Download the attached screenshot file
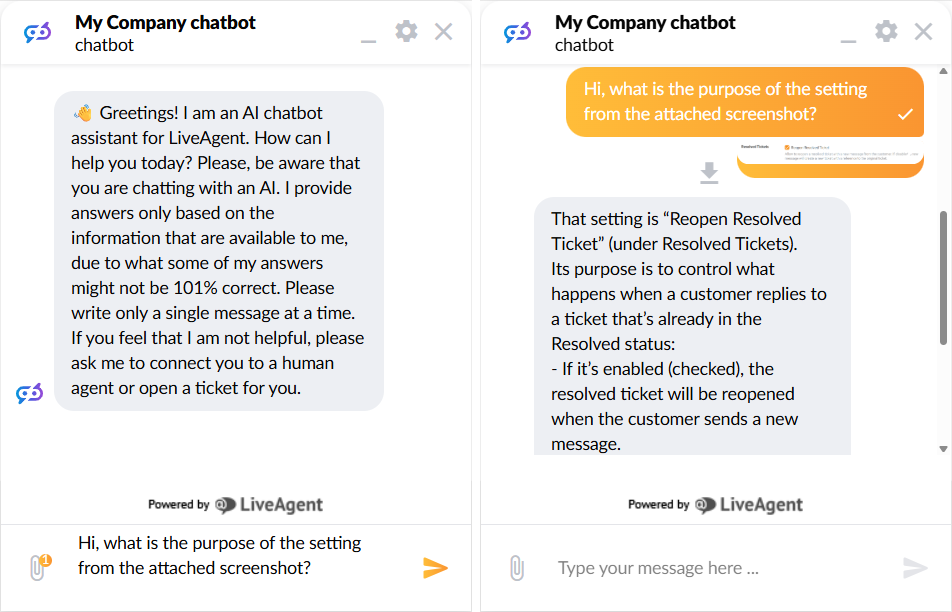The image size is (952, 612). coord(709,173)
